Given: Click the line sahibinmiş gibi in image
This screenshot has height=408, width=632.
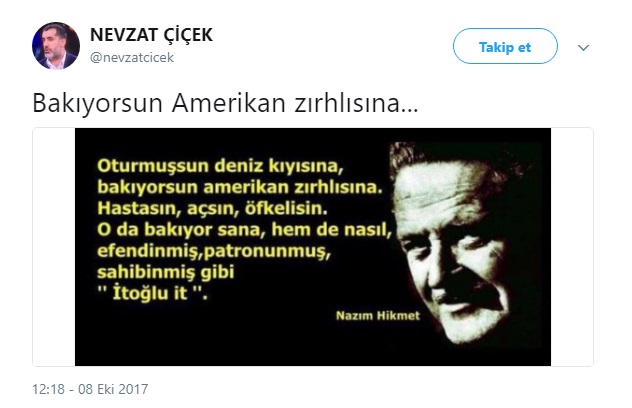Looking at the screenshot, I should [166, 272].
